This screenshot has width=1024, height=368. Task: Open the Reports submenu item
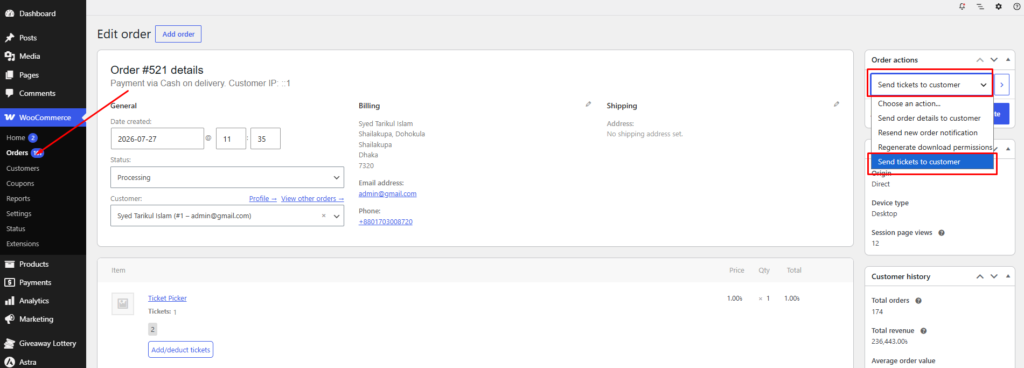(18, 198)
